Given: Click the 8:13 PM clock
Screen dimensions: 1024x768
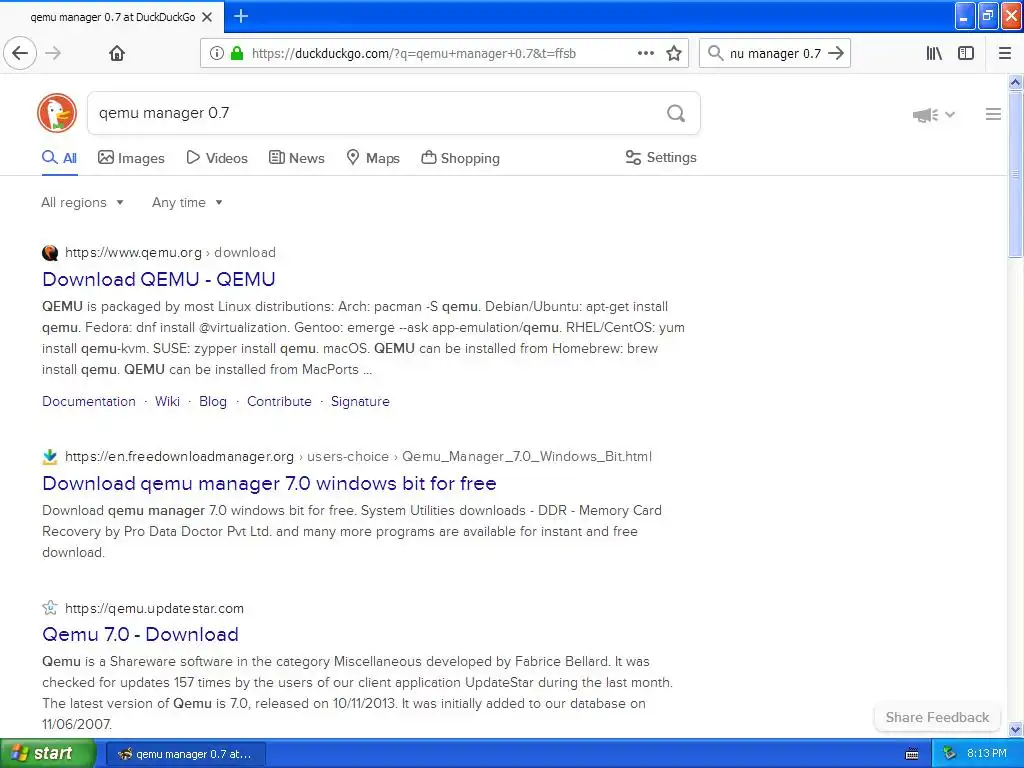Looking at the screenshot, I should tap(987, 754).
